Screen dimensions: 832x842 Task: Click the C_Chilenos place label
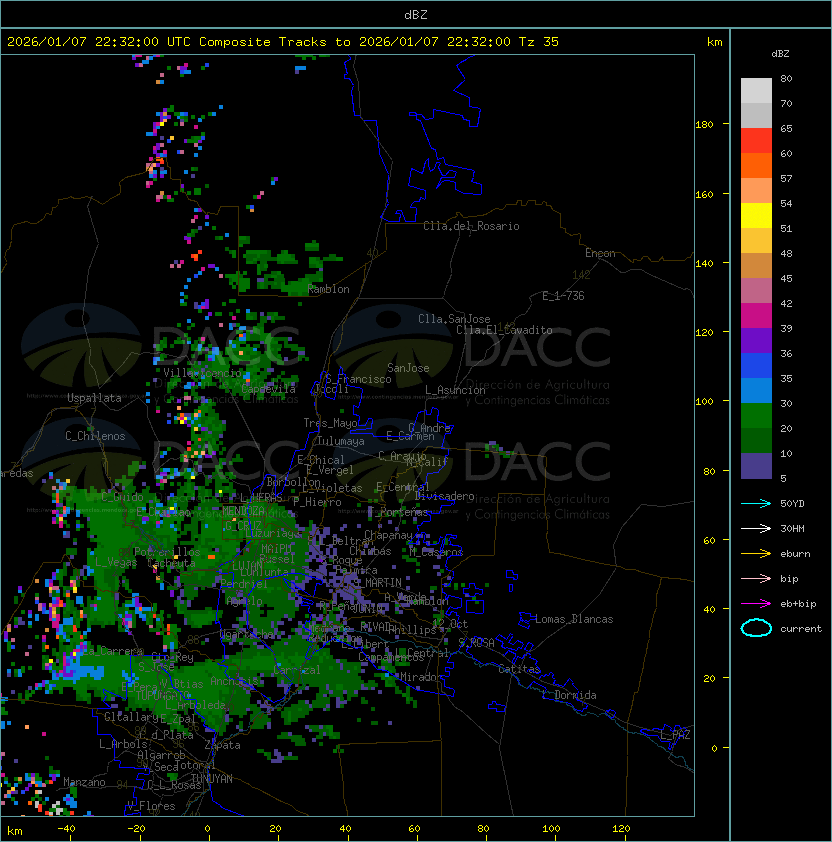pyautogui.click(x=95, y=436)
